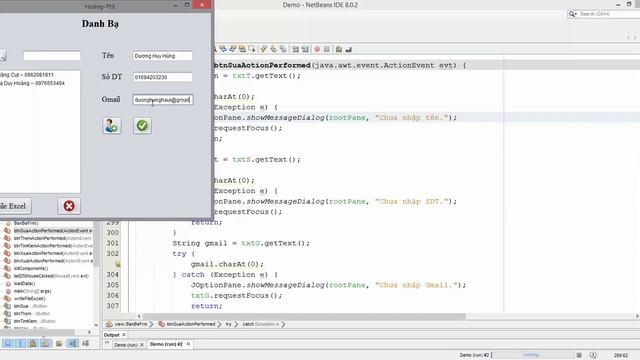Toggle Show Non-Public Members filter in Navigator

[x=46, y=344]
